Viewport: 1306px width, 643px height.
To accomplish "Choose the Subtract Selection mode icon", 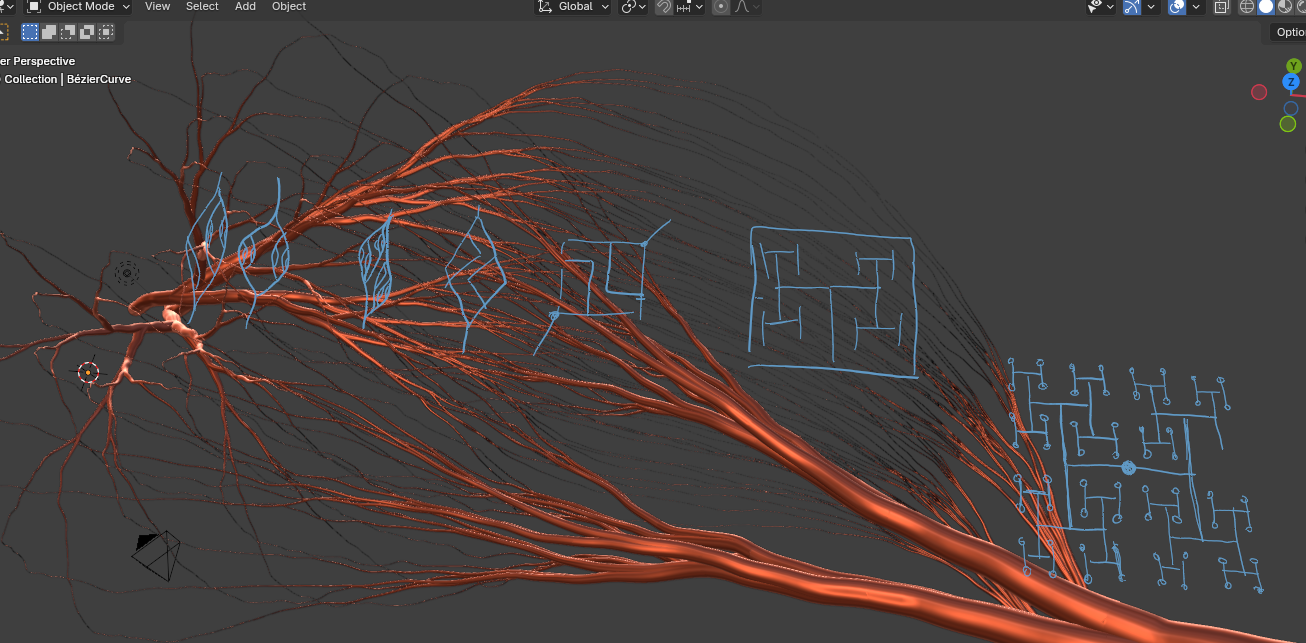I will click(68, 32).
